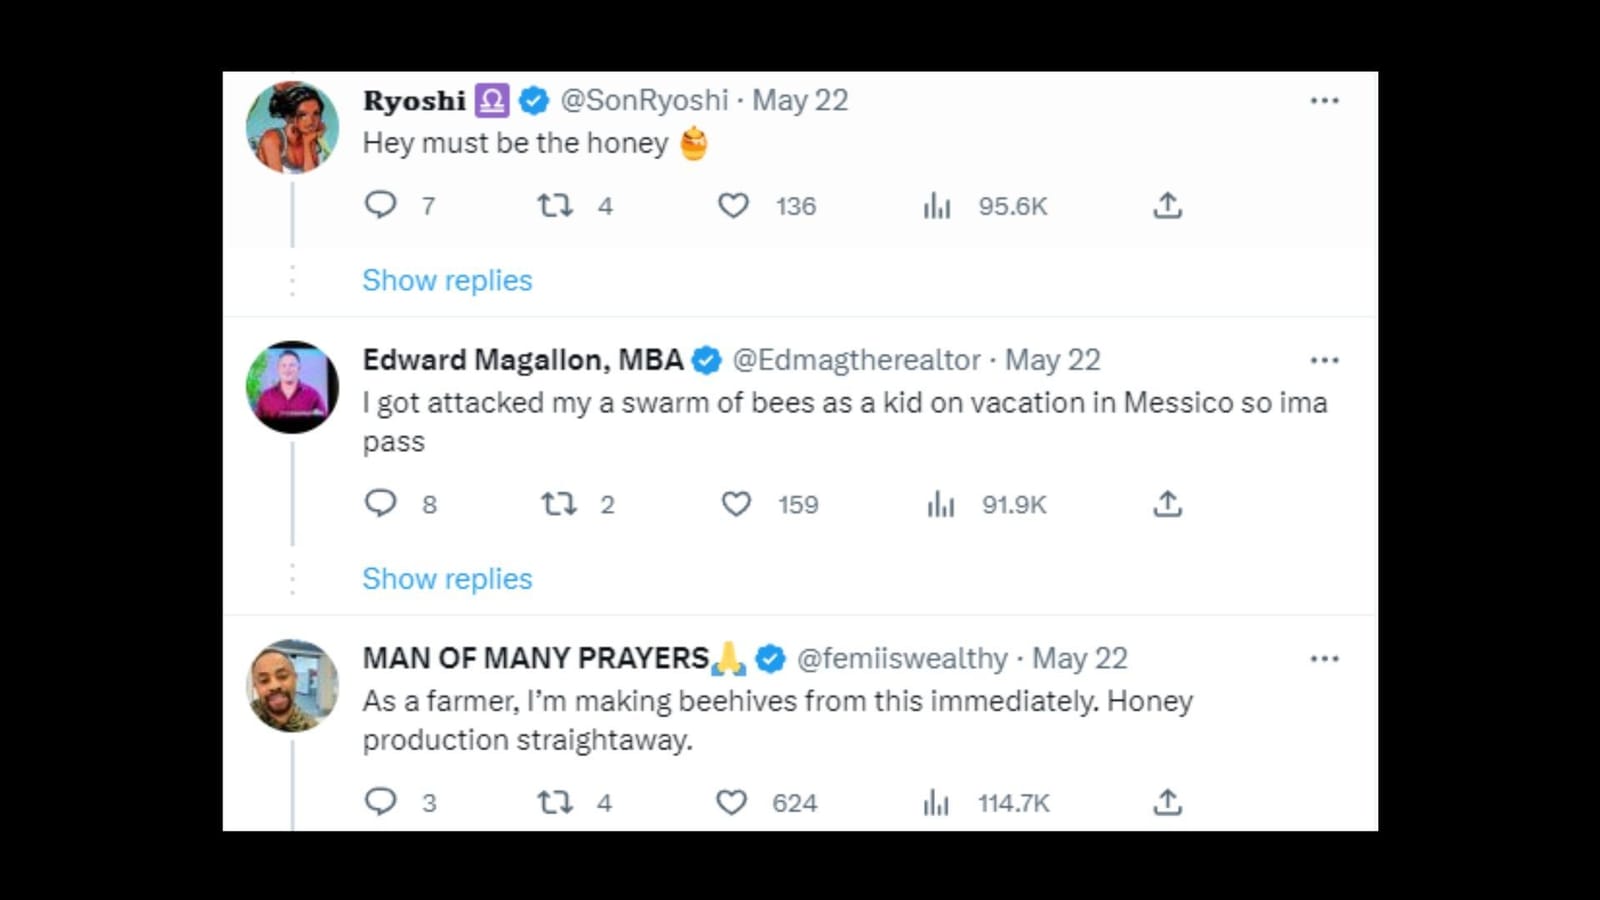
Task: Open the share menu on Edward Magallon's tweet
Action: tap(1166, 504)
